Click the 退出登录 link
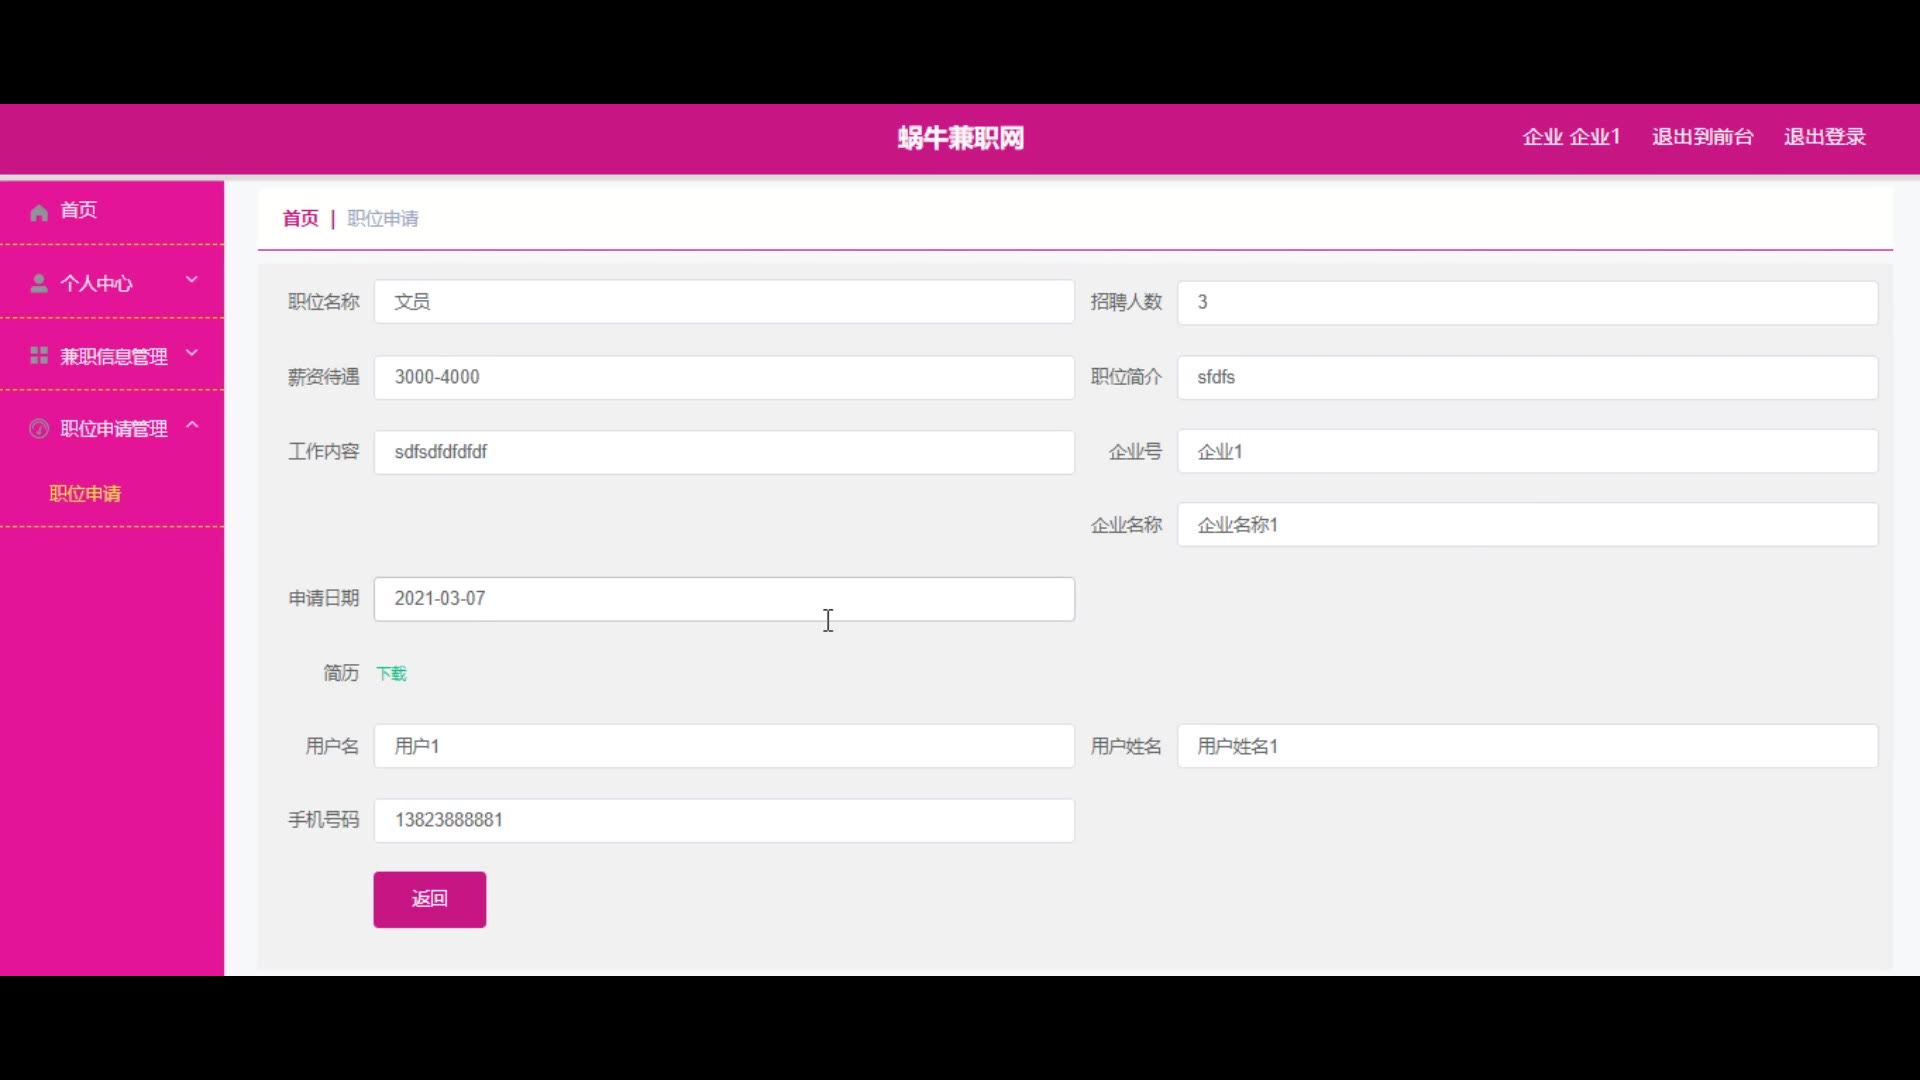The height and width of the screenshot is (1080, 1920). coord(1824,137)
